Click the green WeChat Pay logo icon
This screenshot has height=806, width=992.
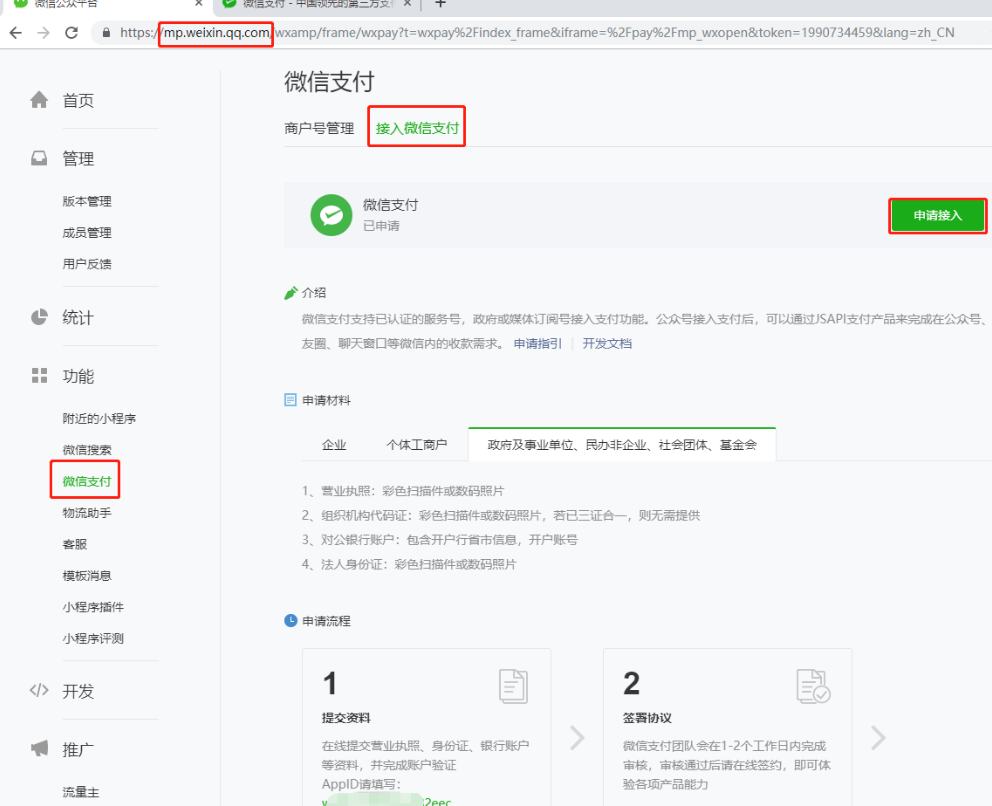tap(331, 215)
